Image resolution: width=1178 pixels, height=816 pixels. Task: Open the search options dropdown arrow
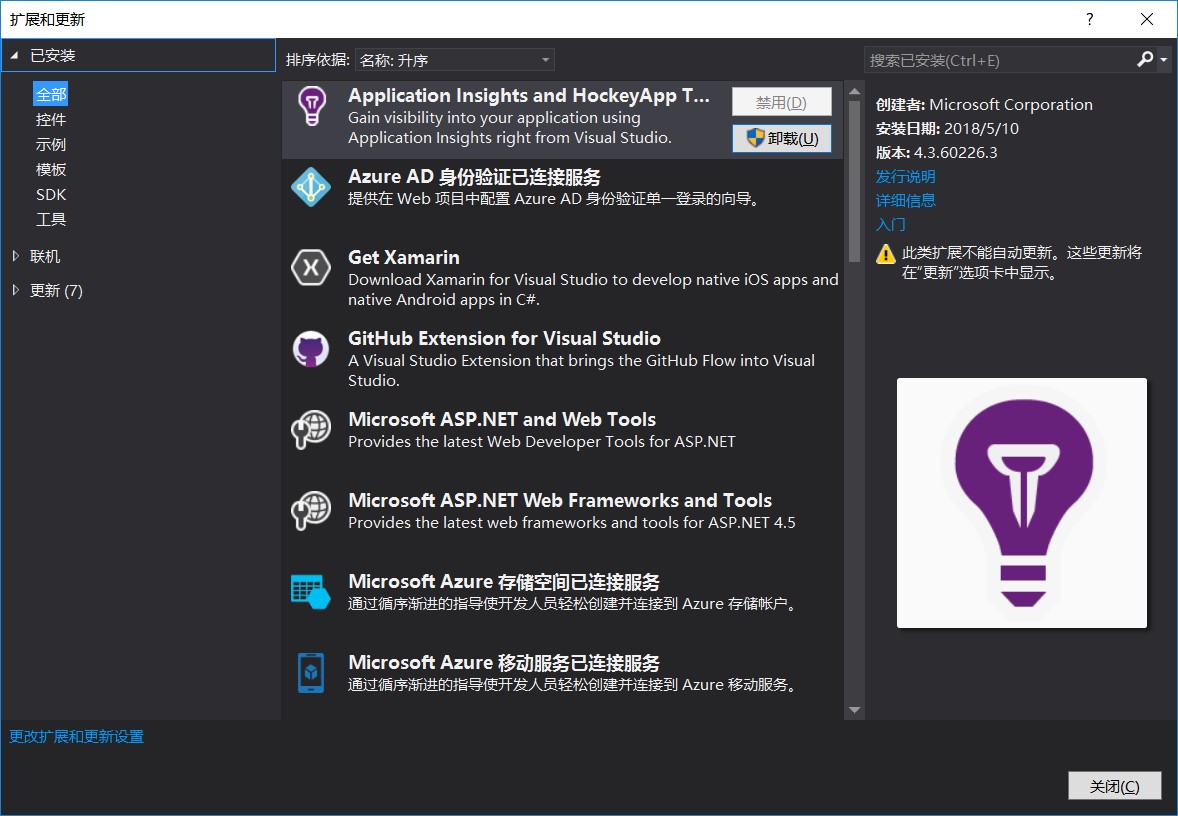(1164, 59)
